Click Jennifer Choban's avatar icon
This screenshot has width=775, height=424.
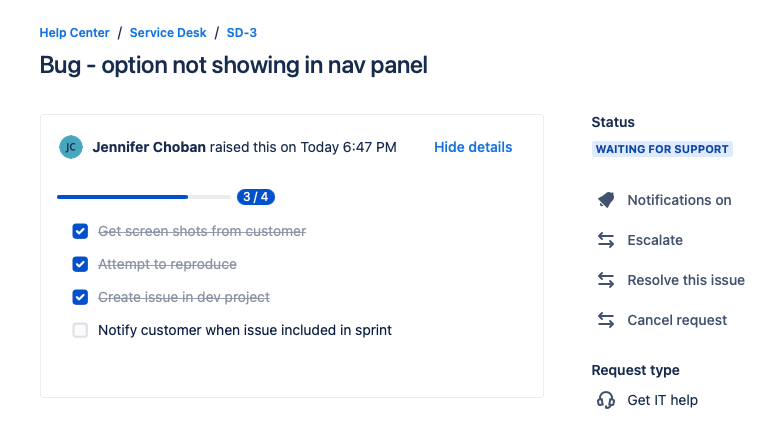(x=71, y=147)
